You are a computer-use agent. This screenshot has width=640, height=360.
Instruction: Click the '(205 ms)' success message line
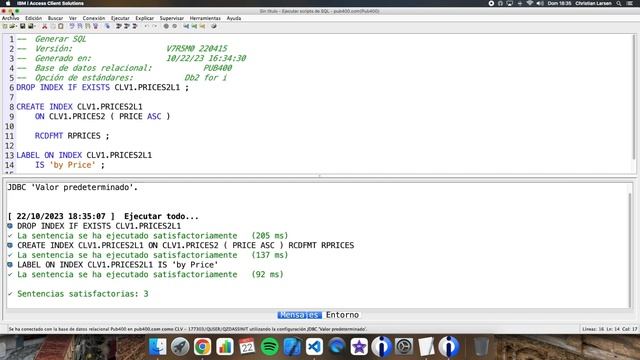pos(152,236)
